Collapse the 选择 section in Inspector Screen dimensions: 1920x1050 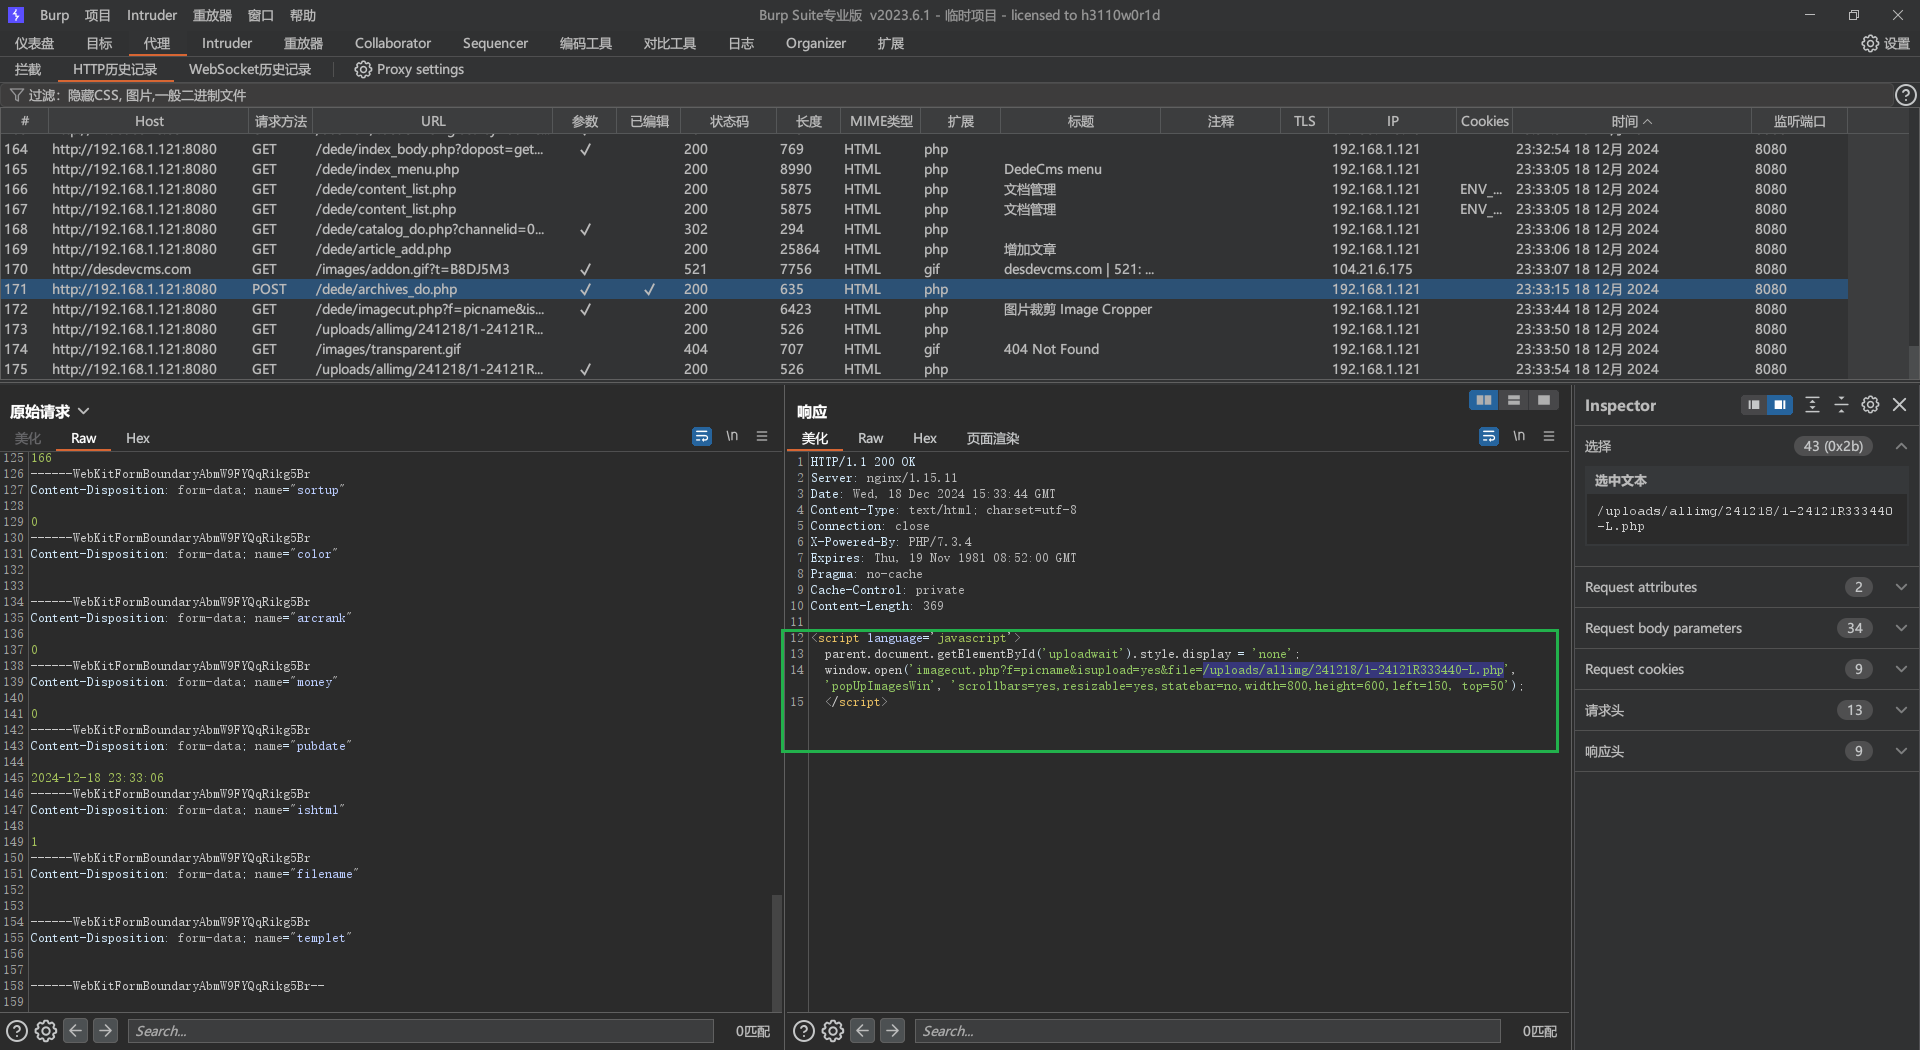(1901, 446)
